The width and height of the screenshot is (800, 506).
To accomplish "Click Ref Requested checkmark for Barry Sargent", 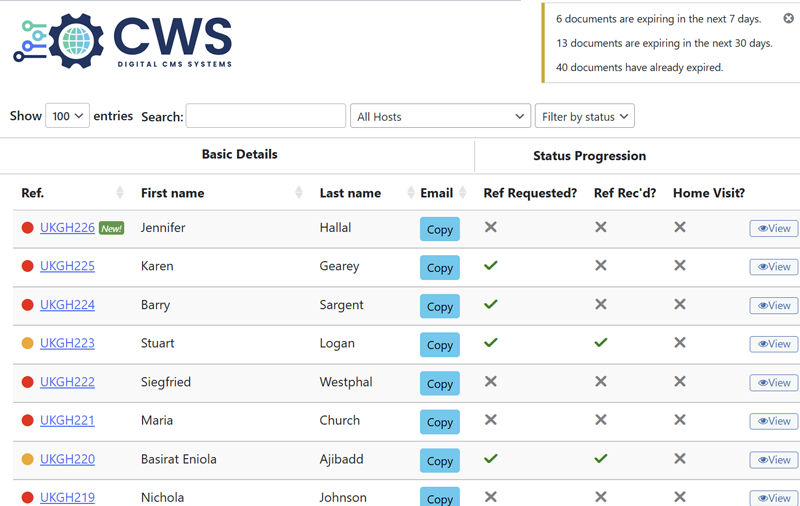I will pos(491,304).
